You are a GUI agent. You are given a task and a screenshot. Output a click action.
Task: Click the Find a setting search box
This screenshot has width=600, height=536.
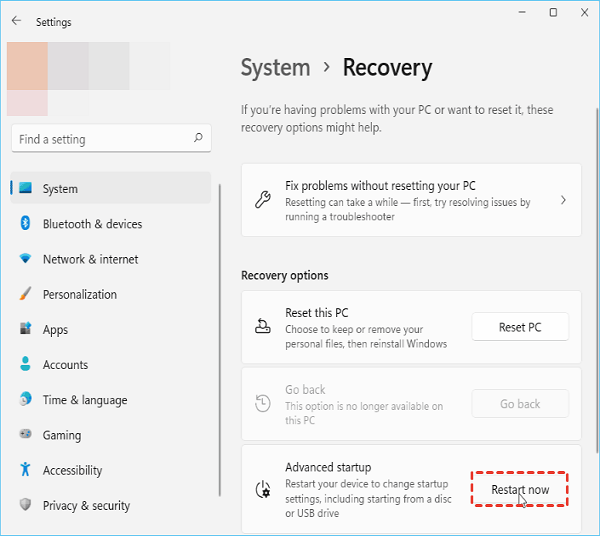(x=111, y=138)
